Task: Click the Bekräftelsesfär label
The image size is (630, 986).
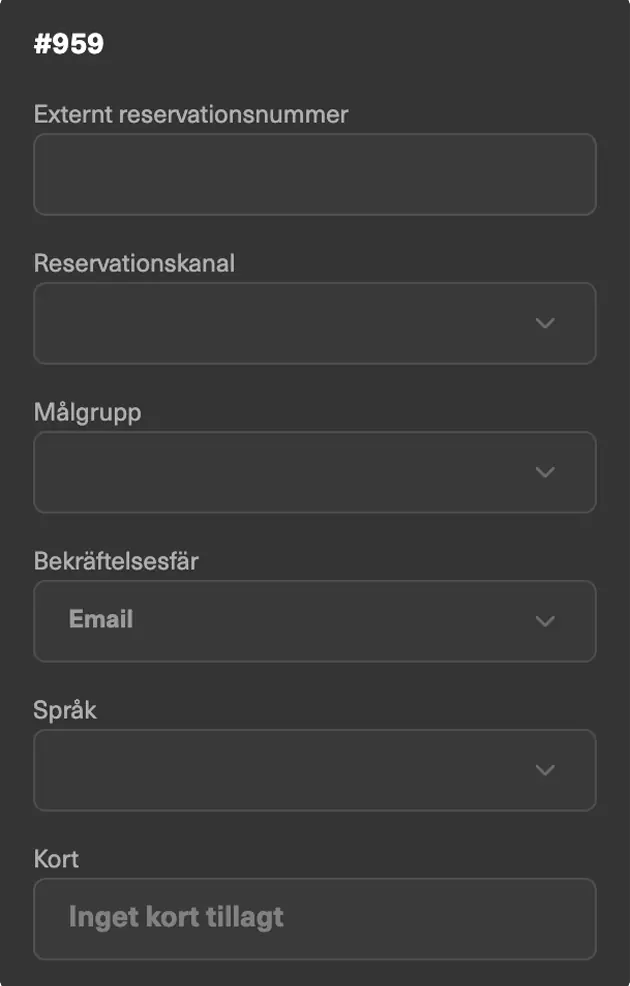Action: [116, 561]
